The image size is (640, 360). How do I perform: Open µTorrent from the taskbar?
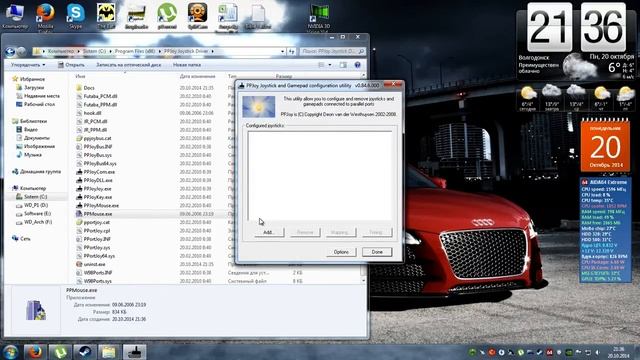(x=60, y=352)
